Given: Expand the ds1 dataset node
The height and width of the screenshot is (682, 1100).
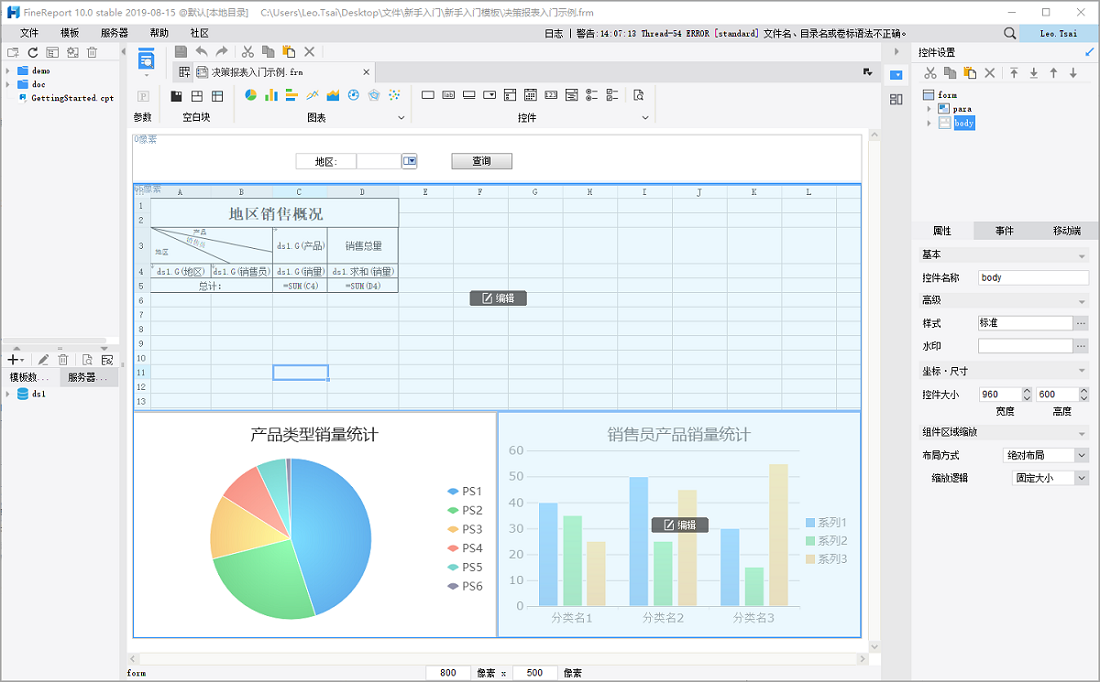Looking at the screenshot, I should coord(8,394).
